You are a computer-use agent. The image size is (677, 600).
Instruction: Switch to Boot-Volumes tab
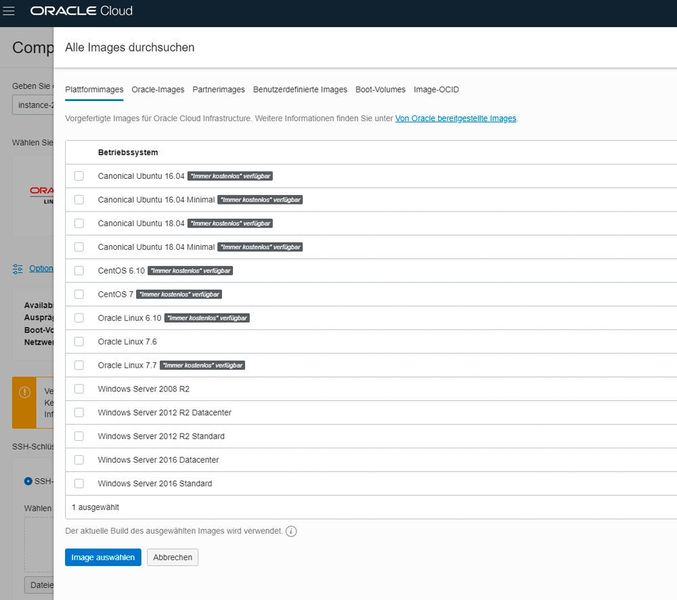[380, 90]
